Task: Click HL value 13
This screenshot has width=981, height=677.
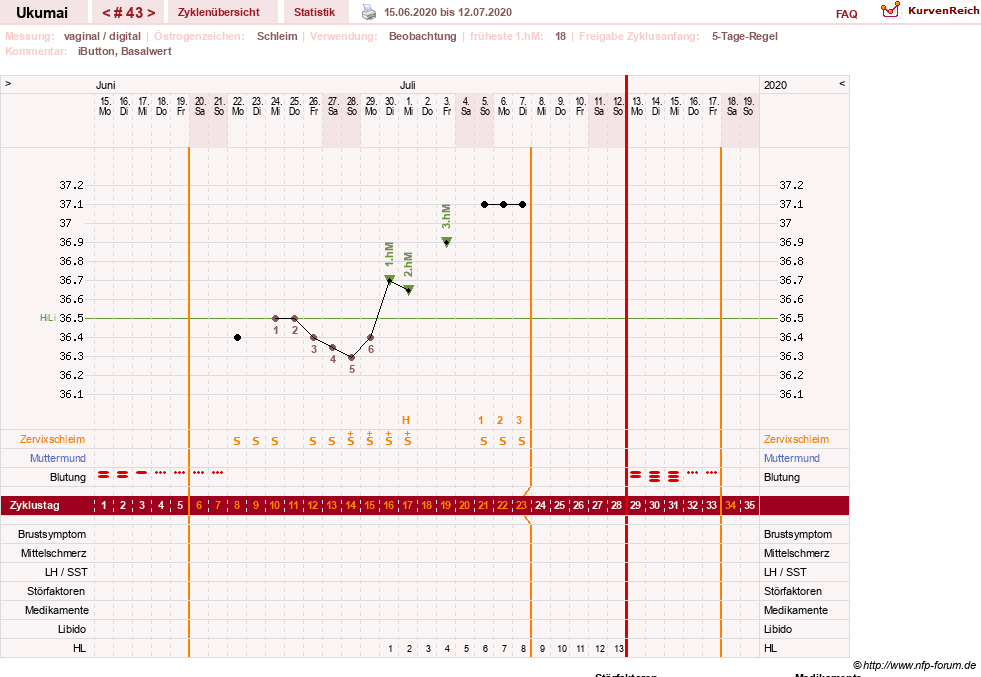Action: point(619,649)
